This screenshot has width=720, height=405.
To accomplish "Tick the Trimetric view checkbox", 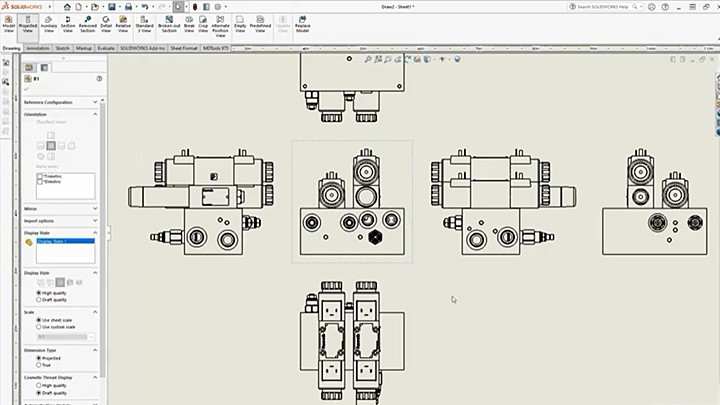I will click(x=39, y=176).
